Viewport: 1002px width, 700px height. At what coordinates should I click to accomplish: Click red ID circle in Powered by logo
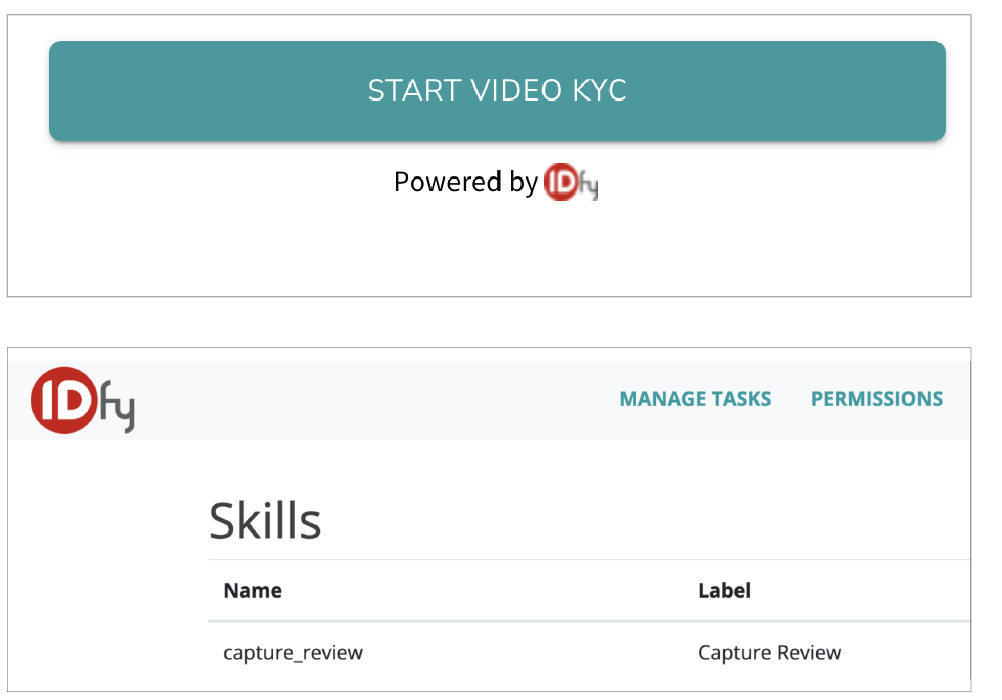[558, 183]
